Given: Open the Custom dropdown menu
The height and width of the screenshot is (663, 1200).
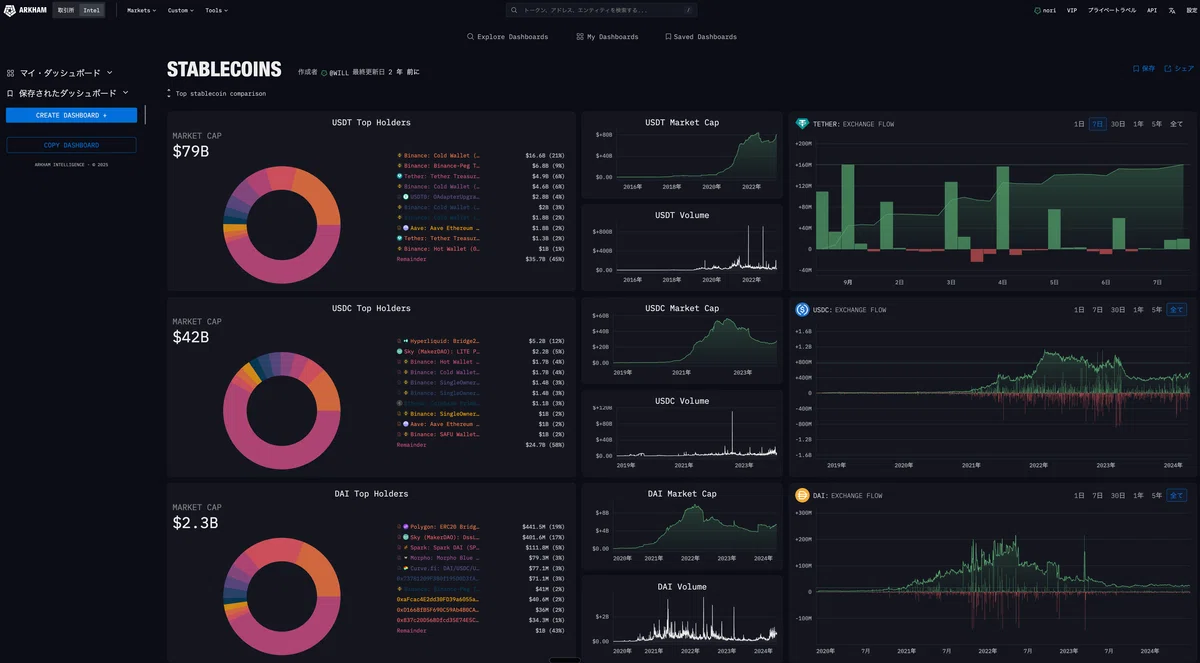Looking at the screenshot, I should tap(181, 10).
